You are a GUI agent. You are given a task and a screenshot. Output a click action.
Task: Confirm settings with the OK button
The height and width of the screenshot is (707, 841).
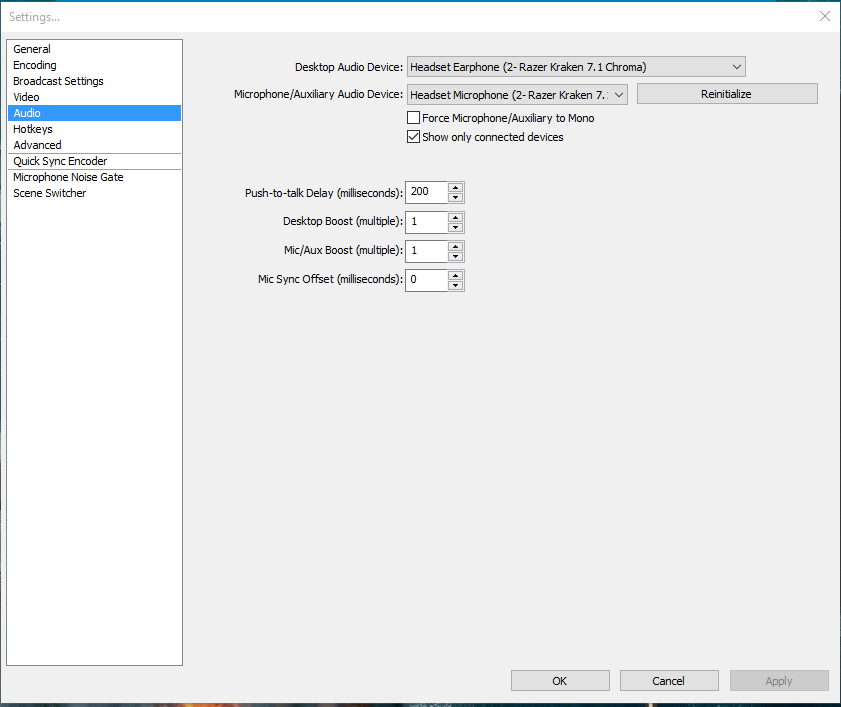(x=560, y=681)
